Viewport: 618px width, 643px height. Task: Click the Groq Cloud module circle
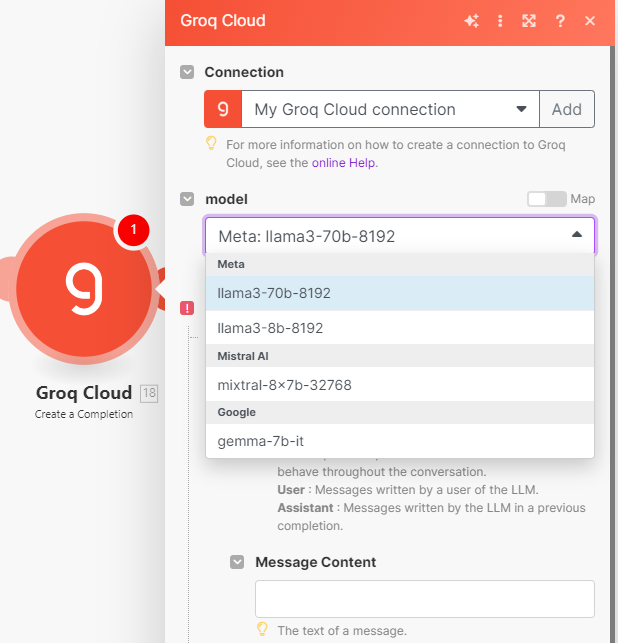point(84,289)
